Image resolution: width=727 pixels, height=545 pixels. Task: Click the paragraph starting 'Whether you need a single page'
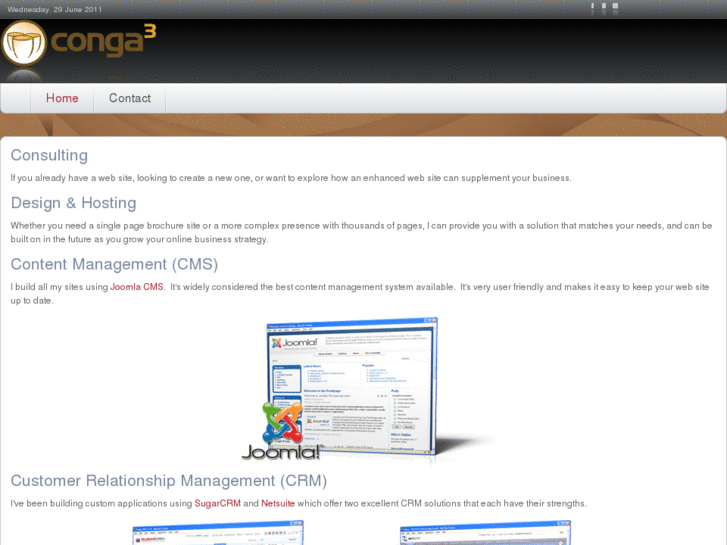361,232
